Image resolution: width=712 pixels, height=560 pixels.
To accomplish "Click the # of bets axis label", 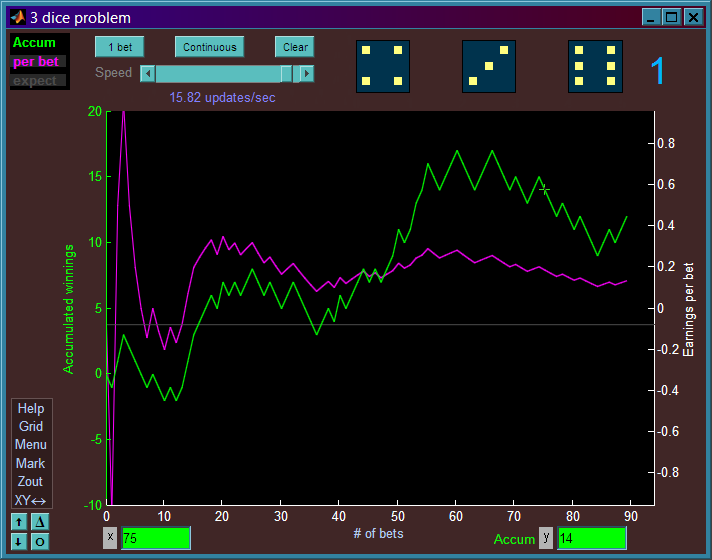I will pos(378,534).
